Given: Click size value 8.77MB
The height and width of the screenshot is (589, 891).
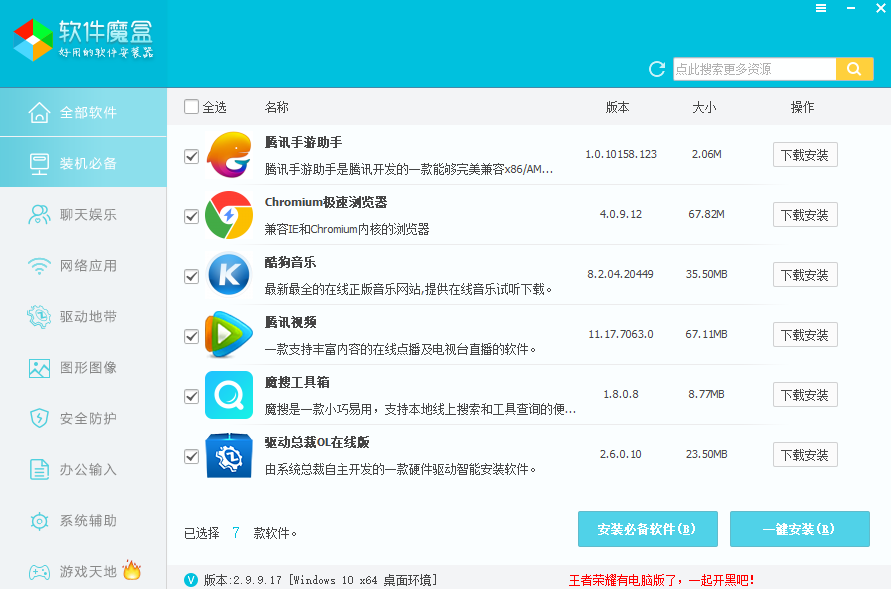Looking at the screenshot, I should coord(706,394).
